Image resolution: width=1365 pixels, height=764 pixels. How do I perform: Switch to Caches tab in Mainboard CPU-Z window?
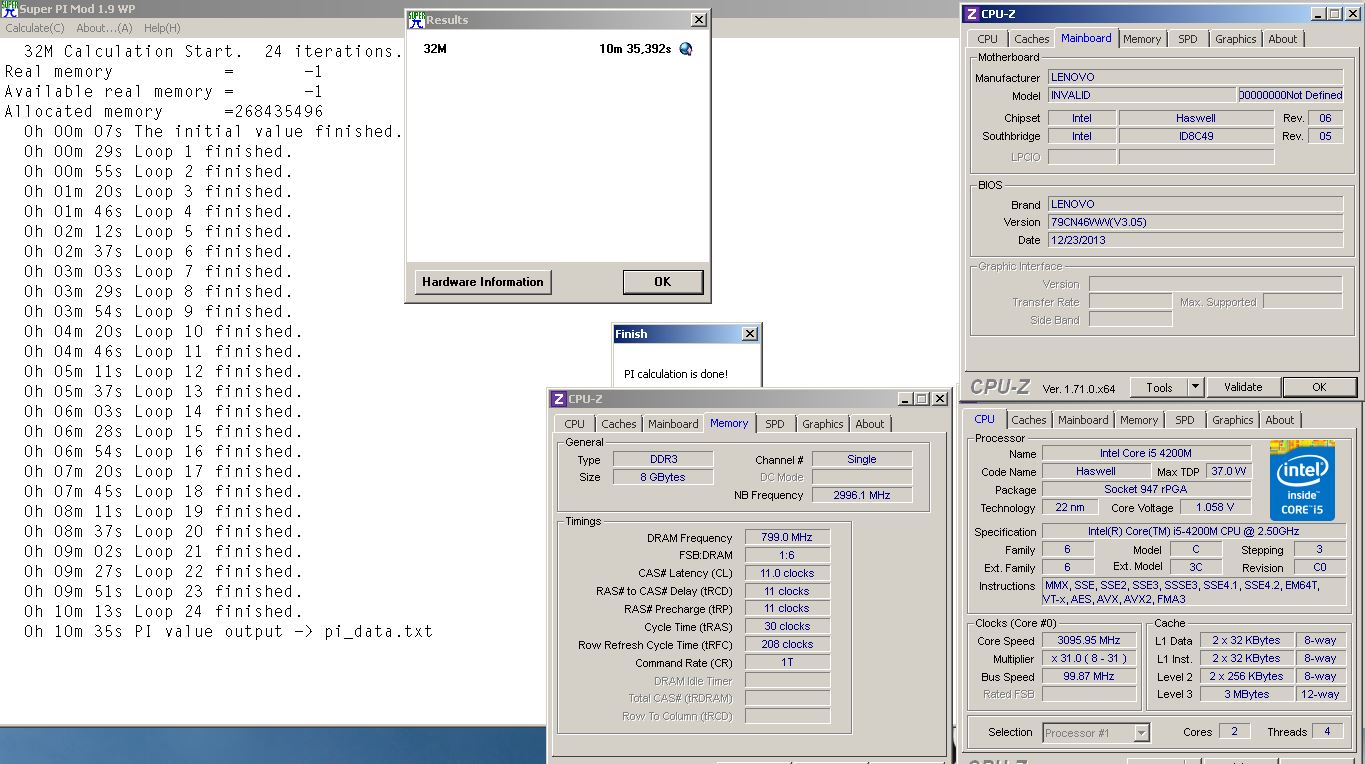point(1032,39)
